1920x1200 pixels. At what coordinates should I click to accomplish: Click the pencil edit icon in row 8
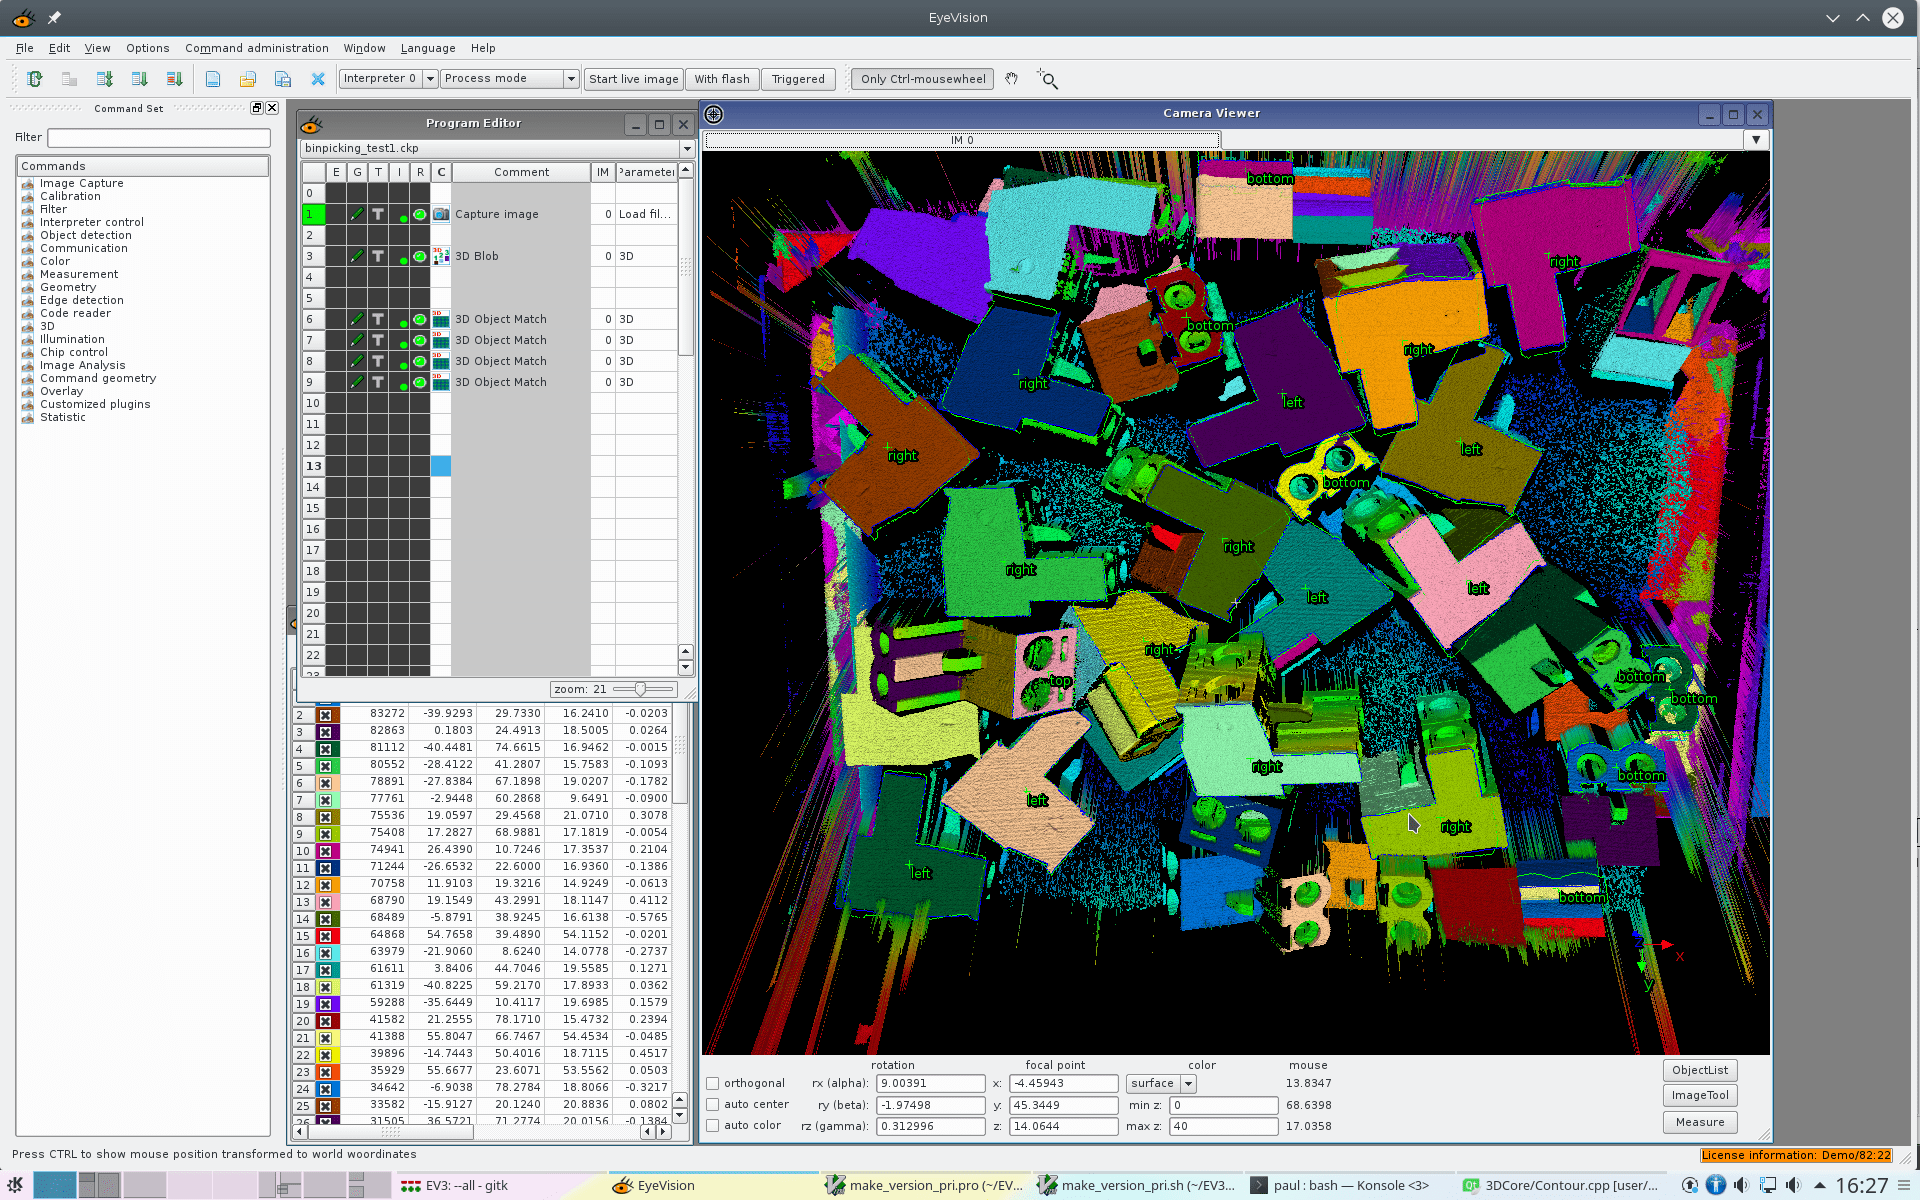[357, 361]
